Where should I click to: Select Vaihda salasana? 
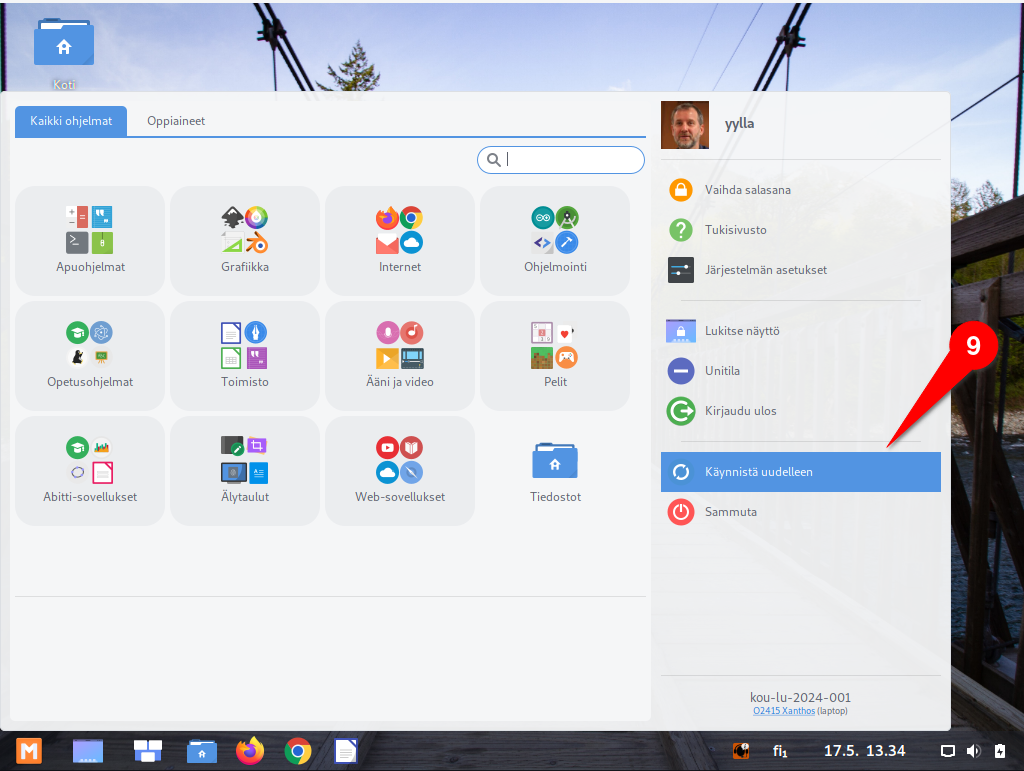(x=801, y=190)
